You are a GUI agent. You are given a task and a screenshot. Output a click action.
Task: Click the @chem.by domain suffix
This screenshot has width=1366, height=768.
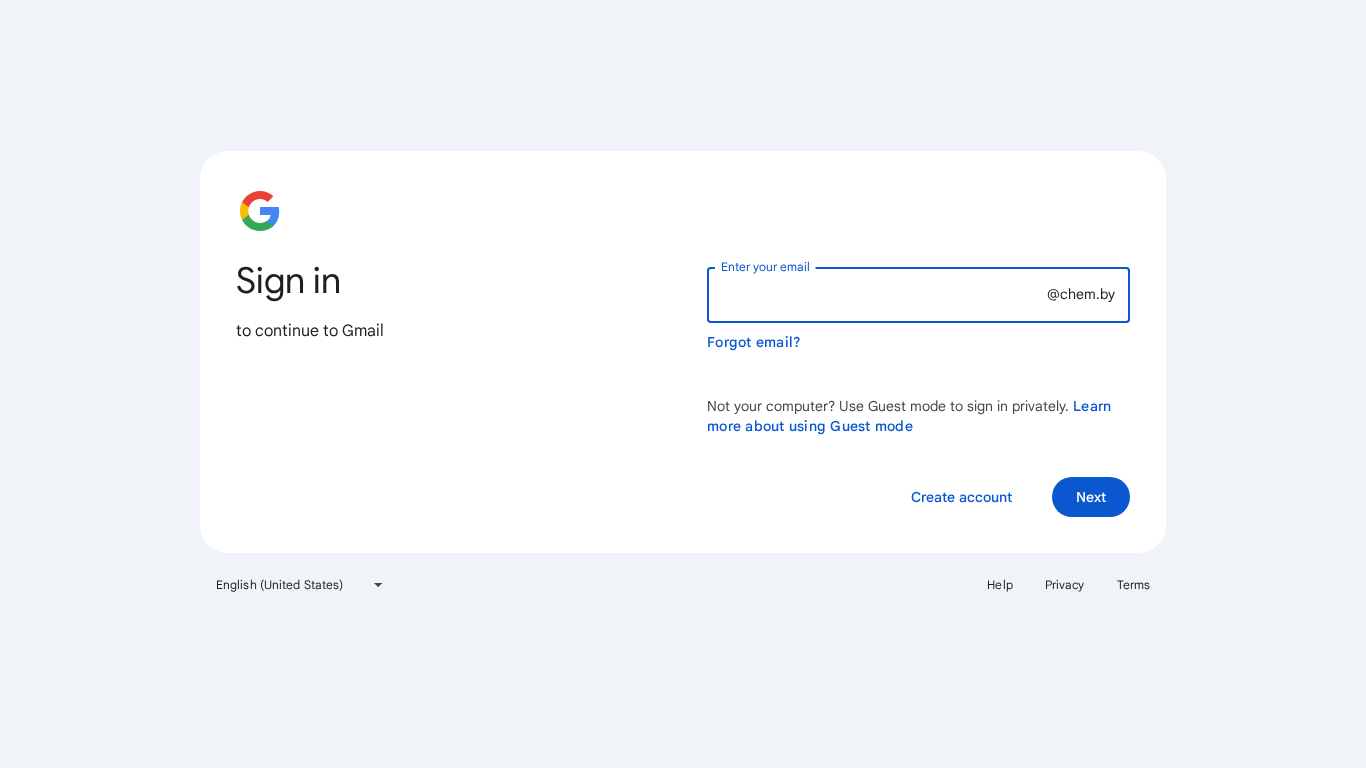1080,294
